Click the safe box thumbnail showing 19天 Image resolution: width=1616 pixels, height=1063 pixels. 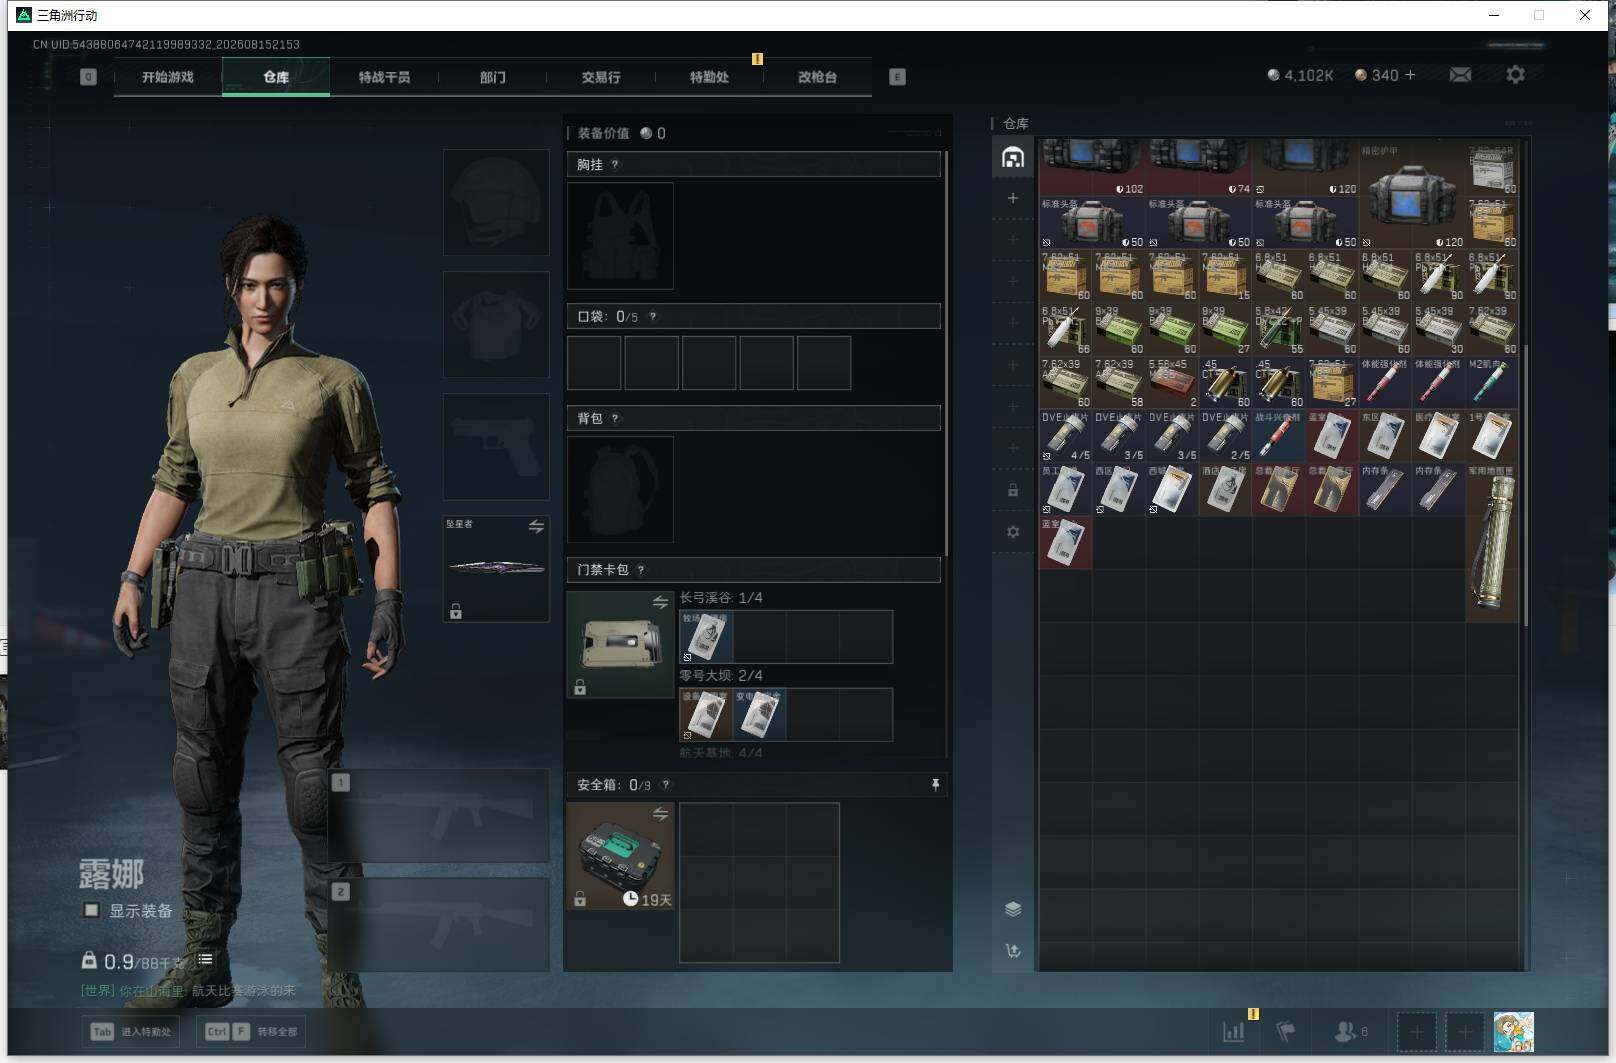[620, 856]
